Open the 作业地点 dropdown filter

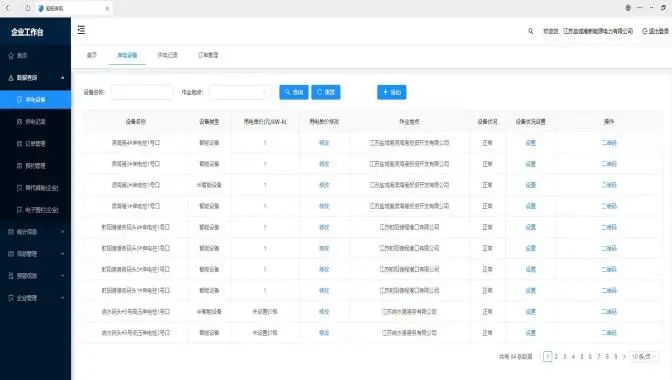tap(240, 92)
